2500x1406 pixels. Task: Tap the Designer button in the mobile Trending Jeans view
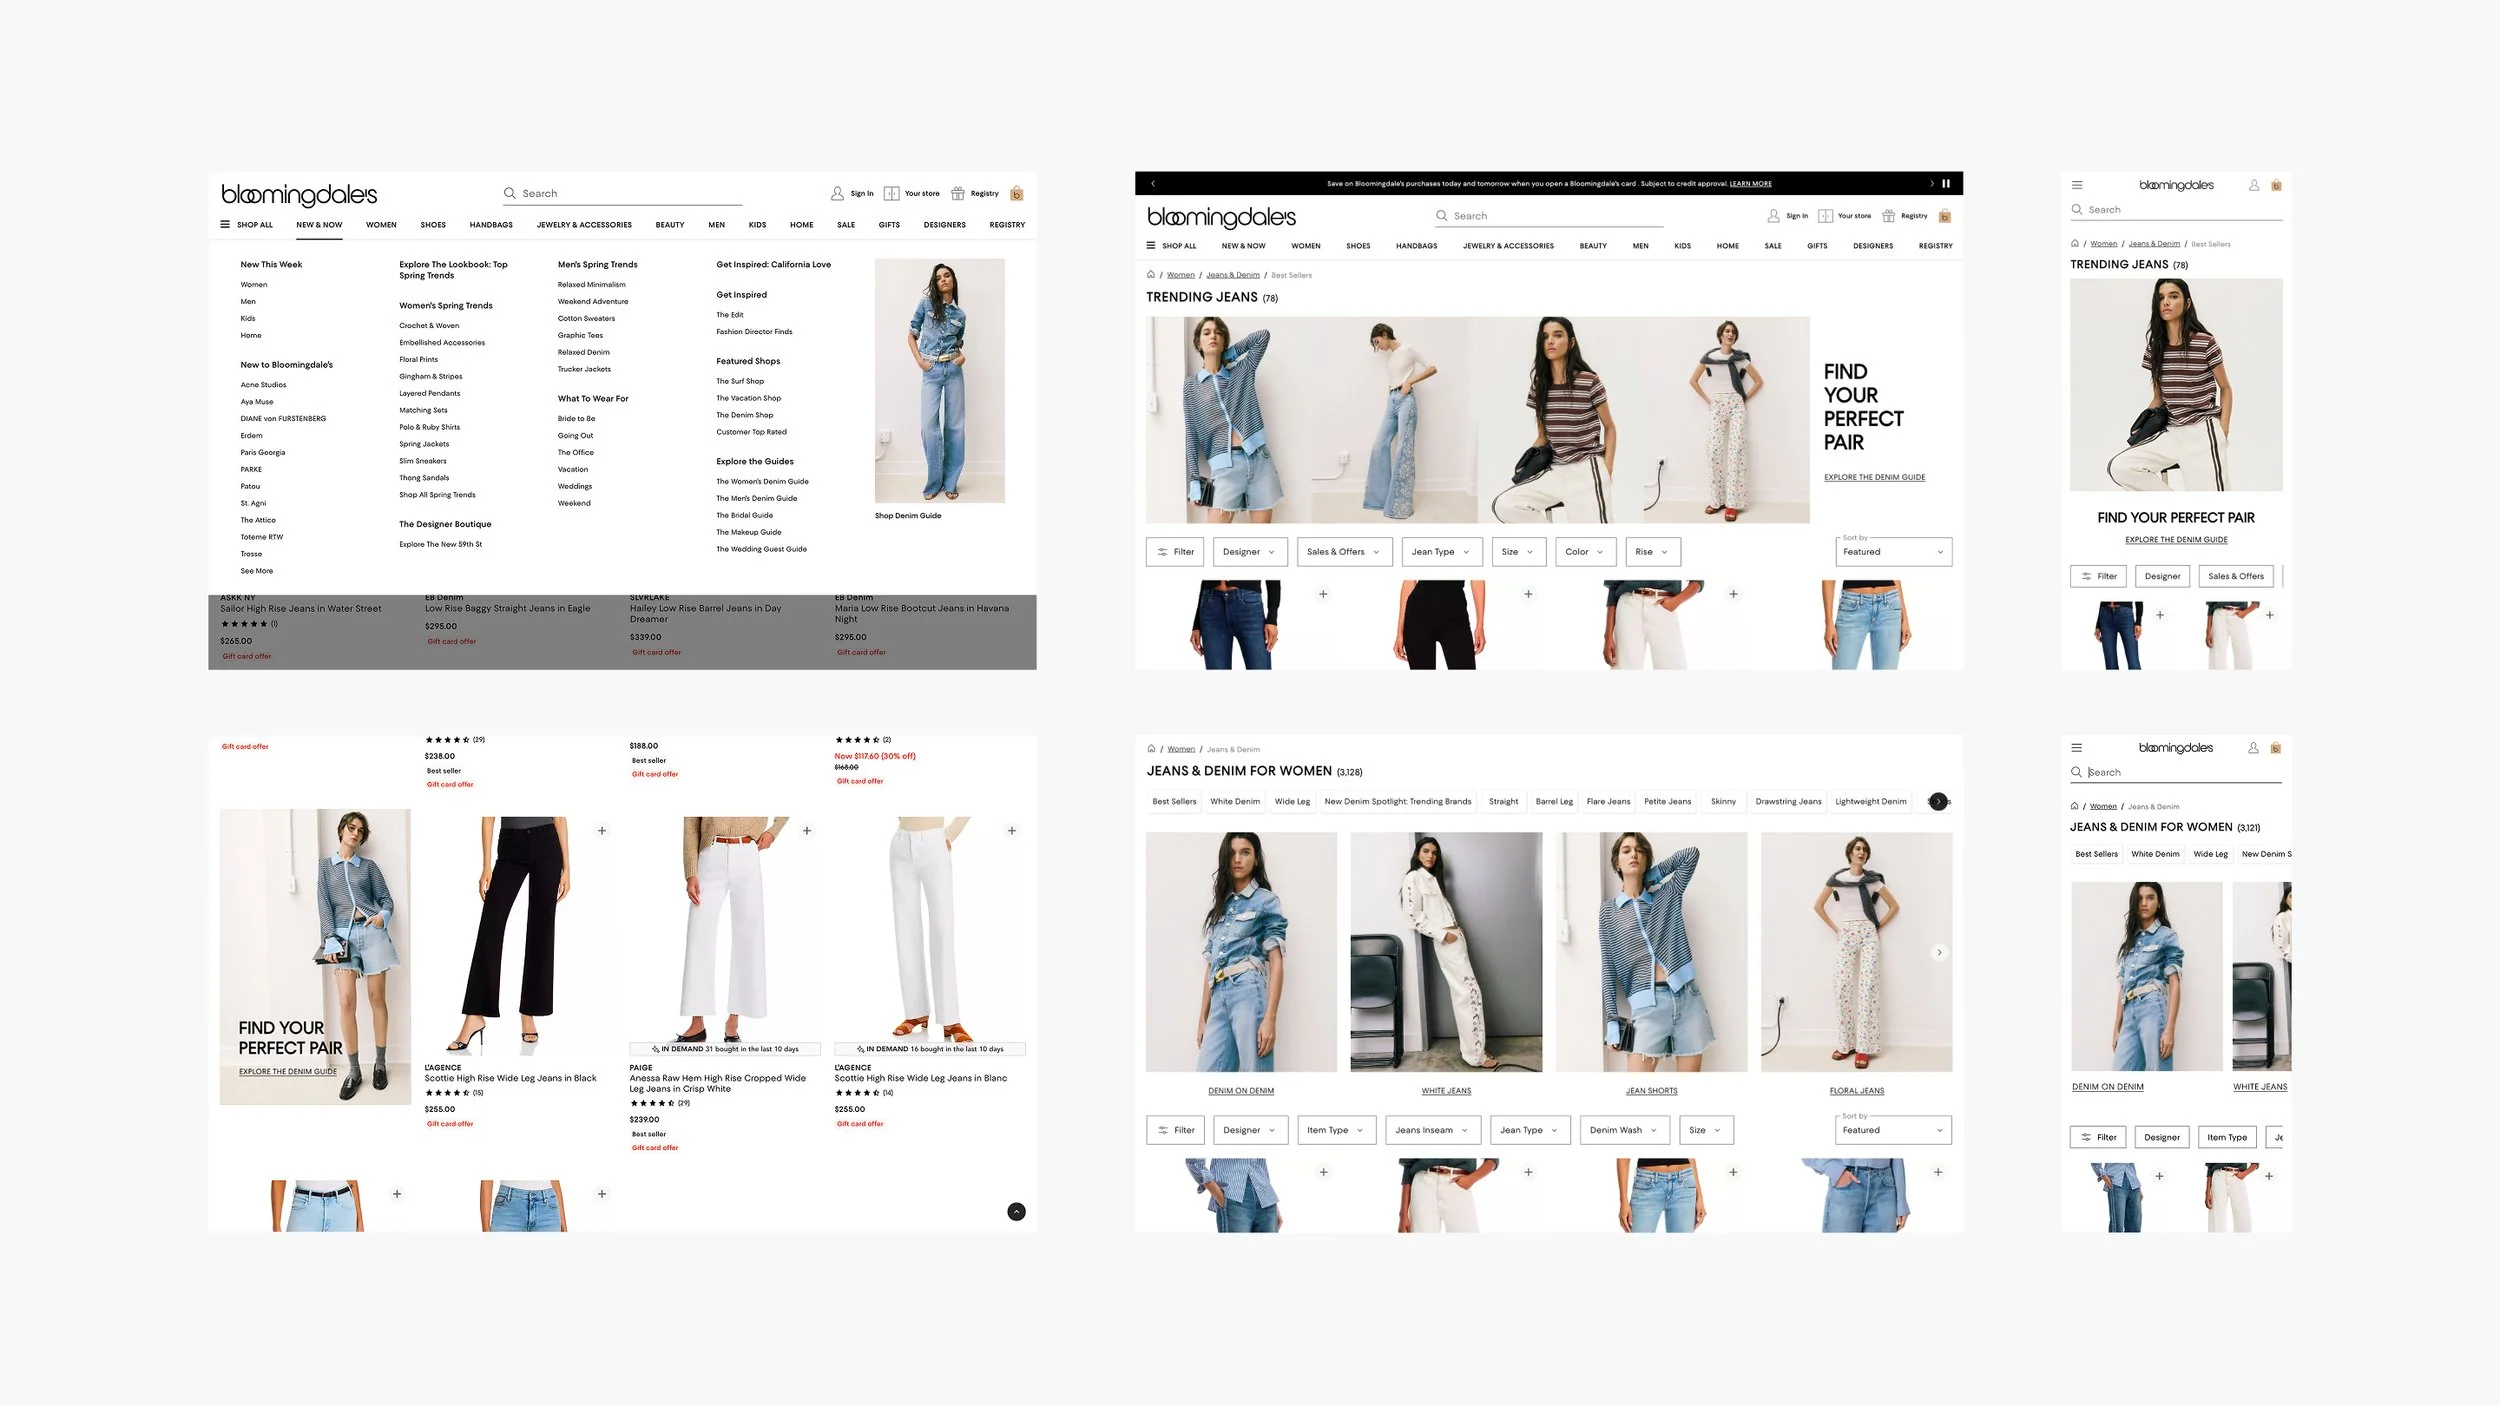(x=2162, y=576)
